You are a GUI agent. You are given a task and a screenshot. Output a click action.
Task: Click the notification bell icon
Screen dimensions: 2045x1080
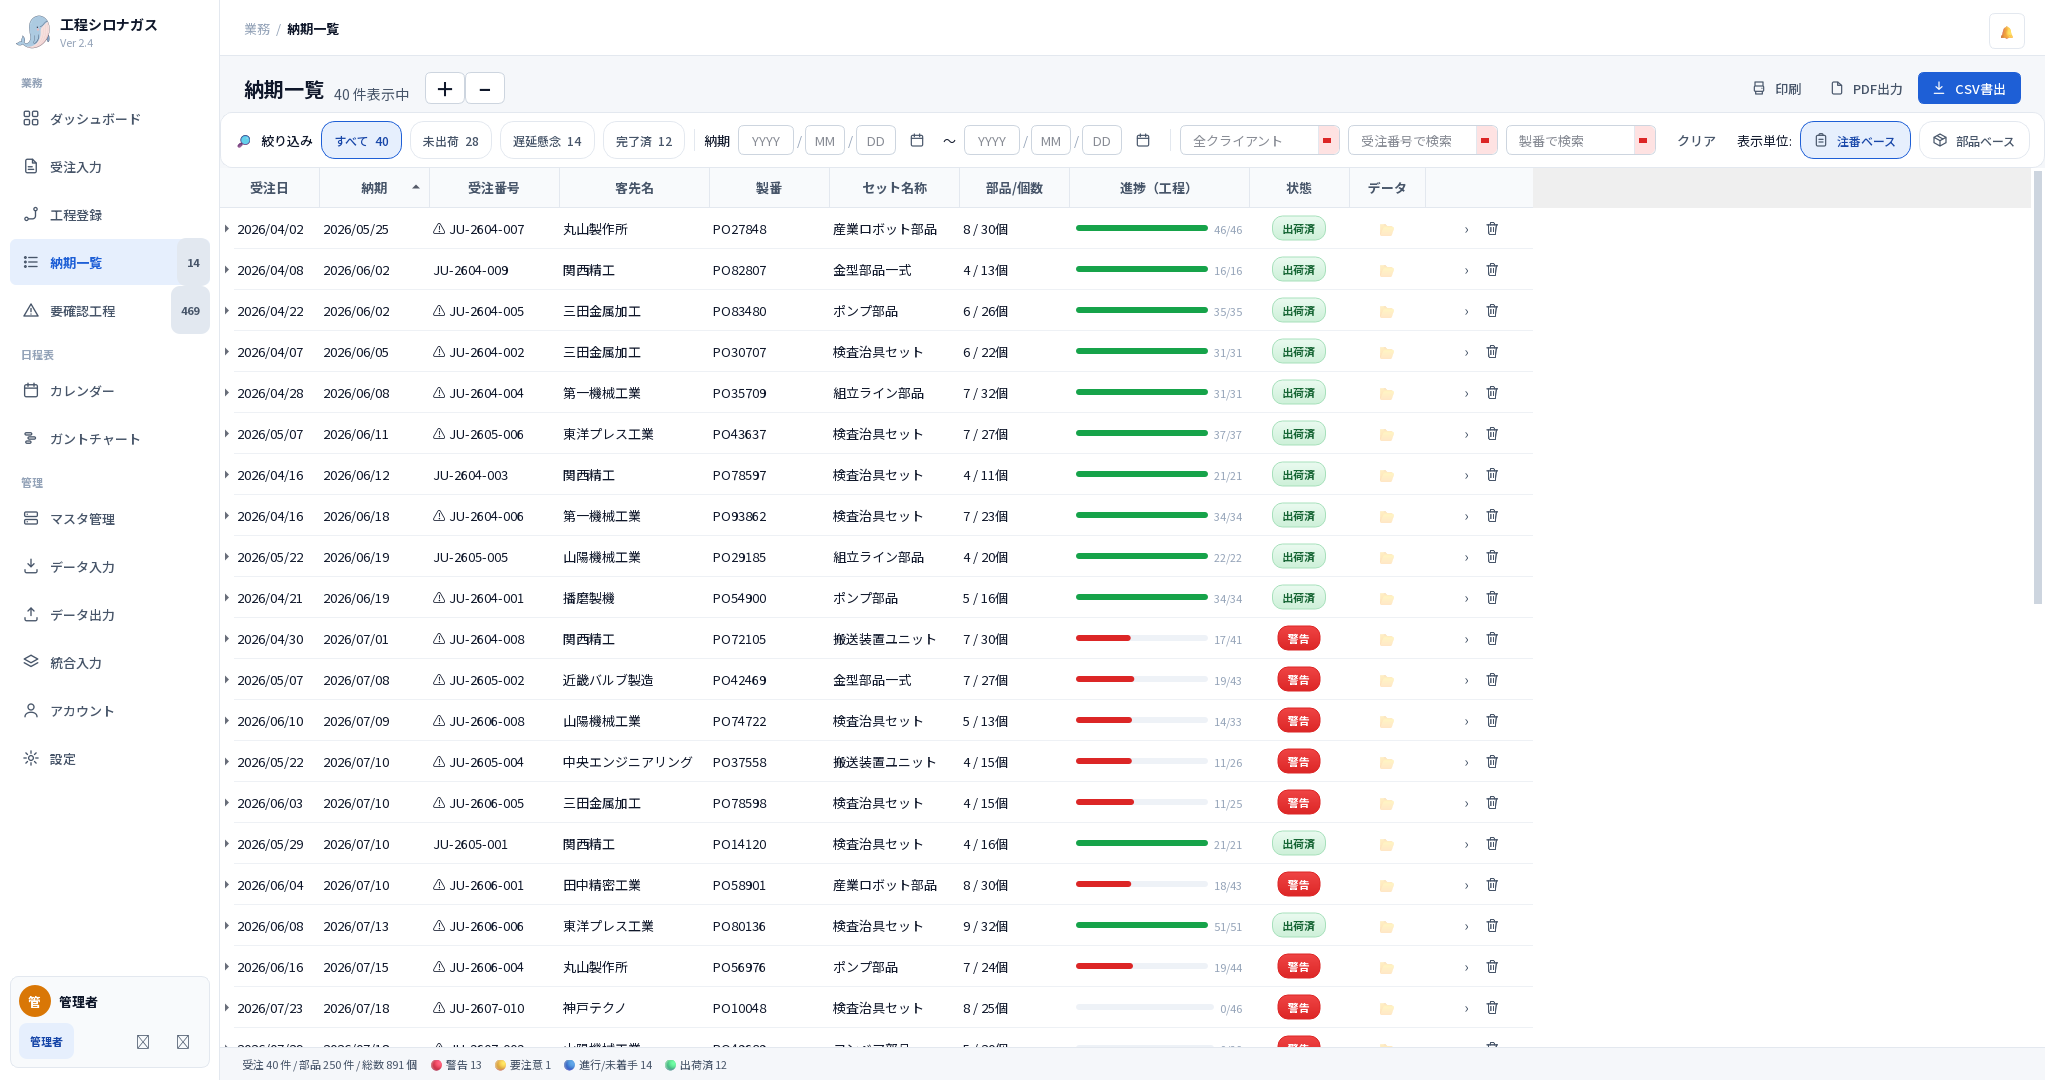(2006, 32)
